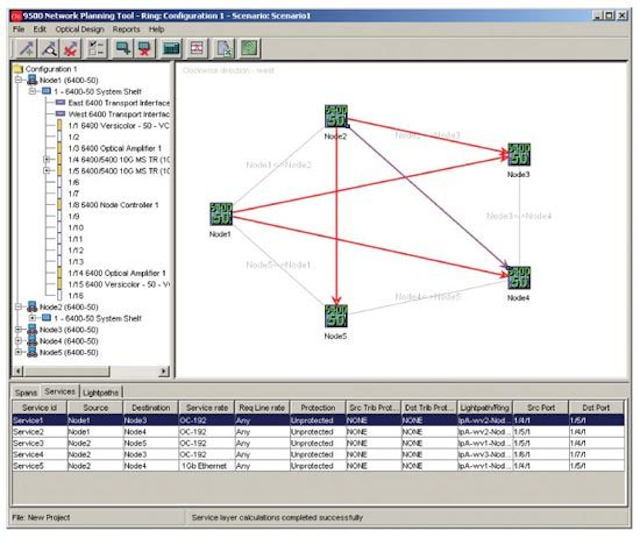Collapse Node1's 6400-50 System Shelf branch

coord(32,91)
